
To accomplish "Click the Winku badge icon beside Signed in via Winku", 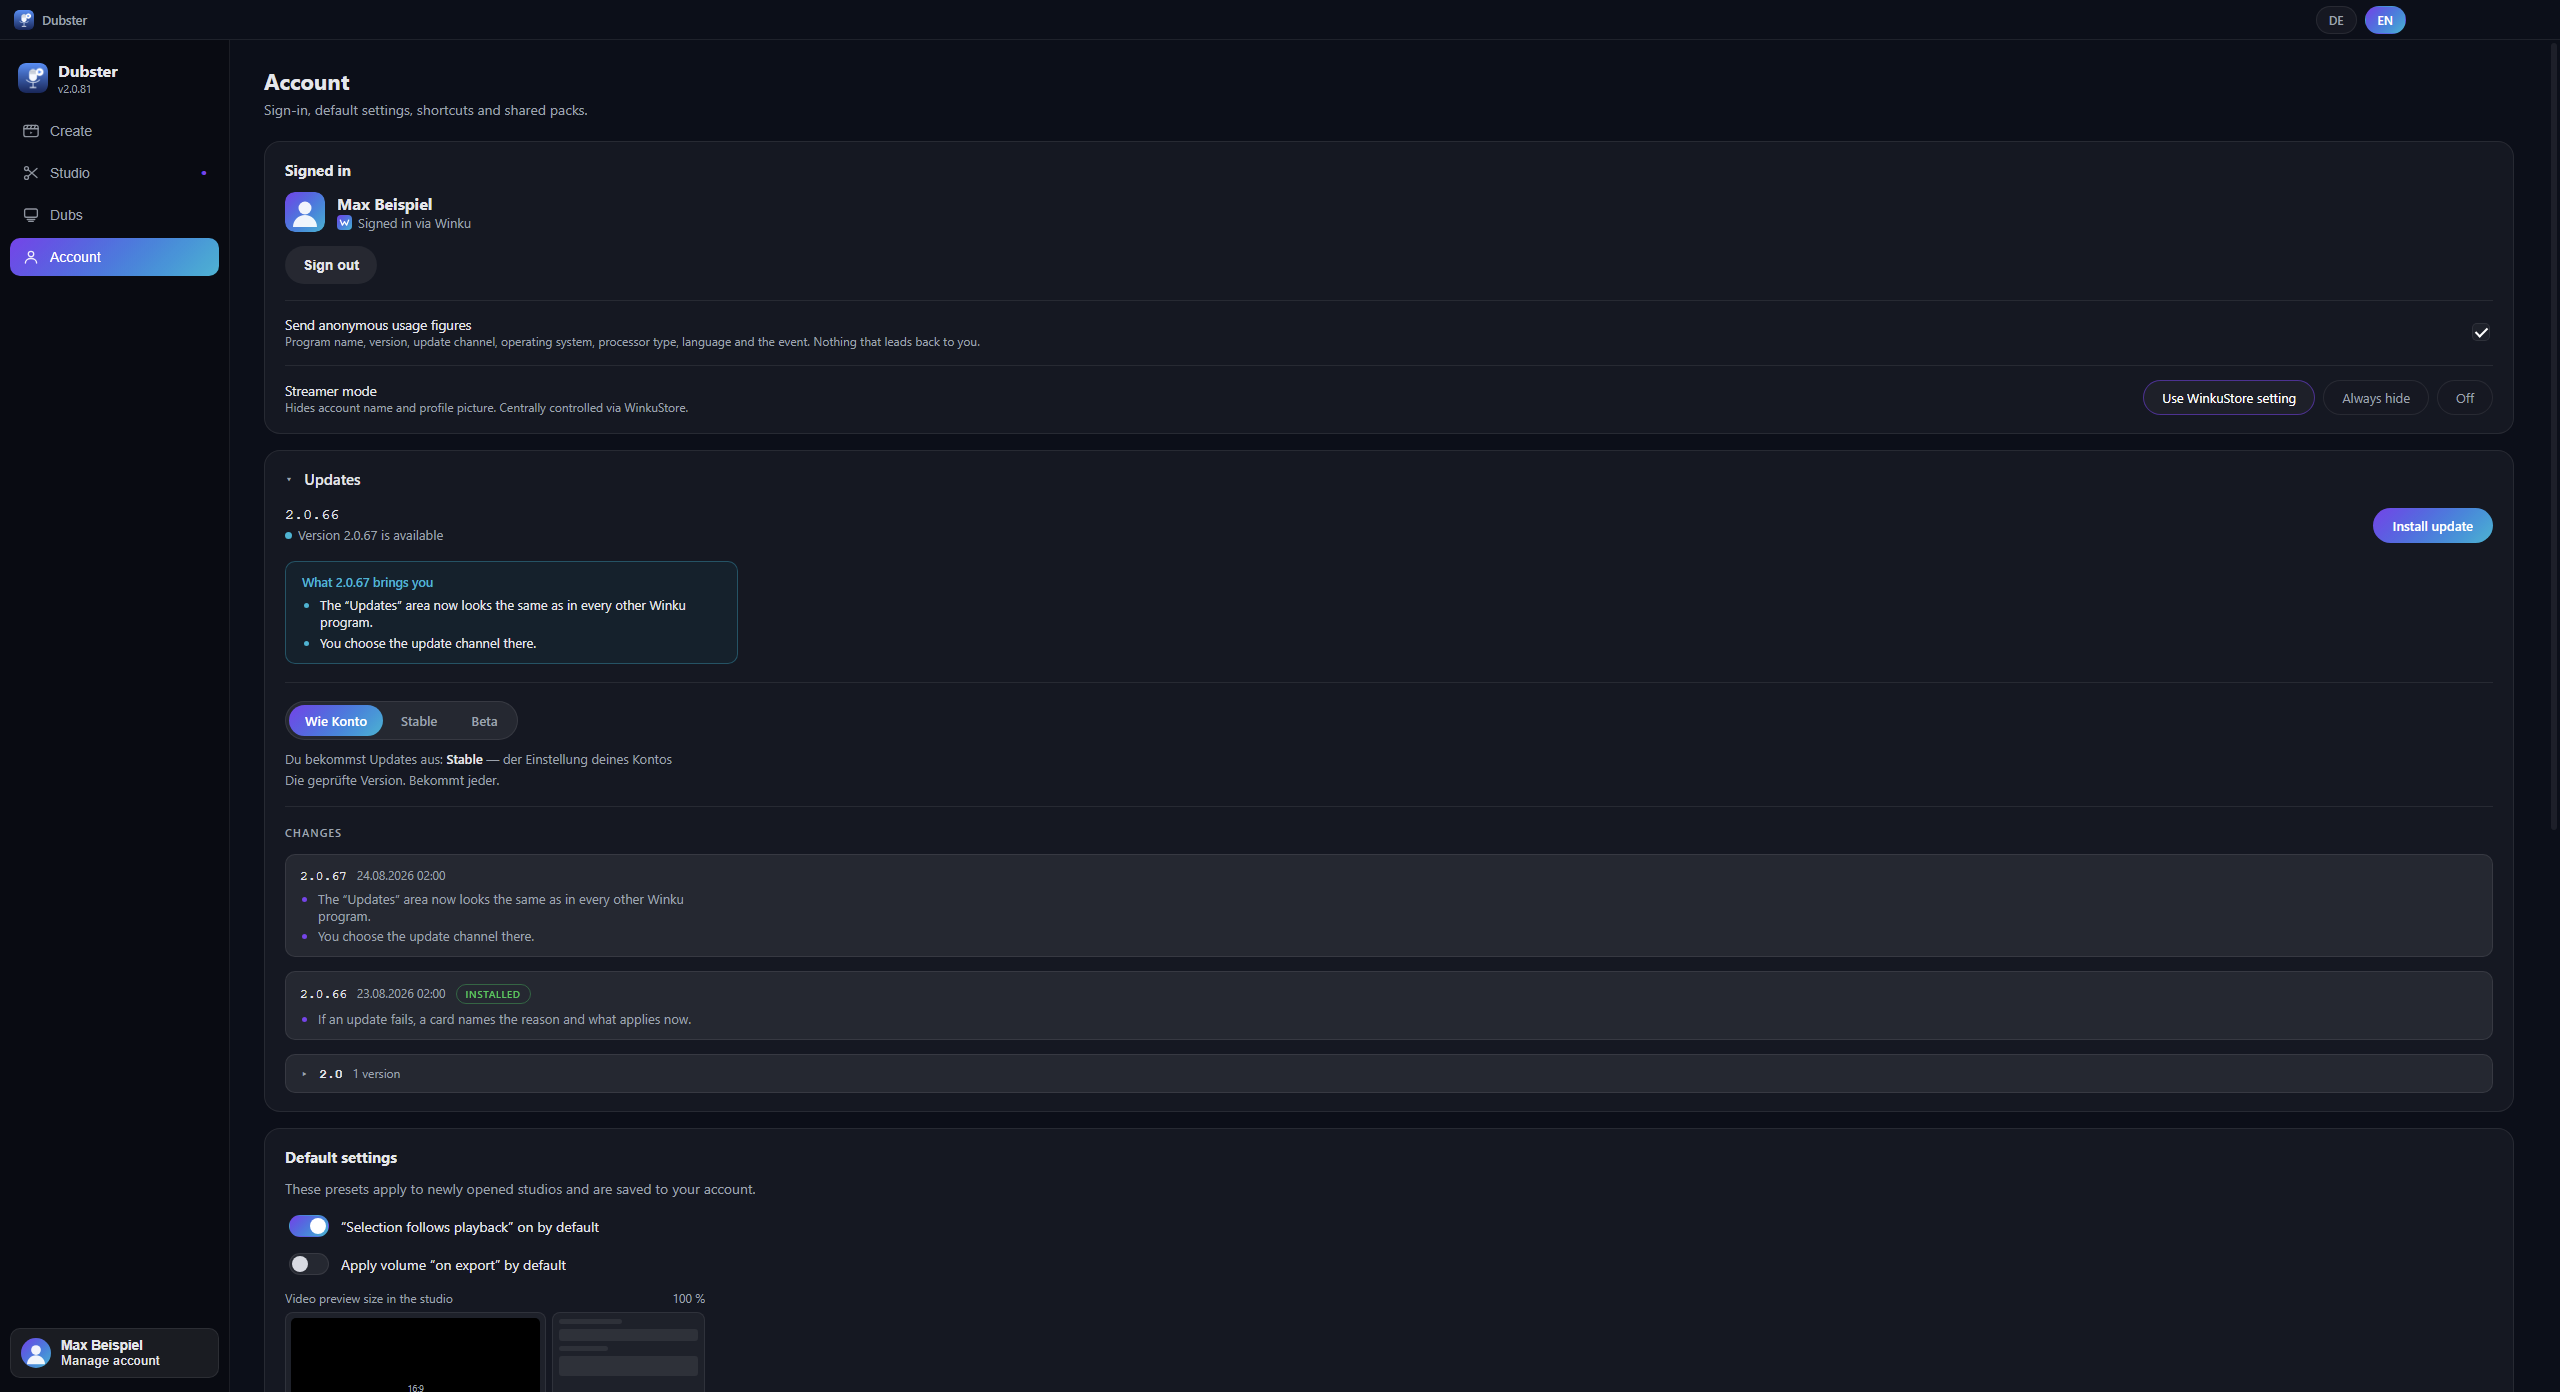I will [x=344, y=223].
